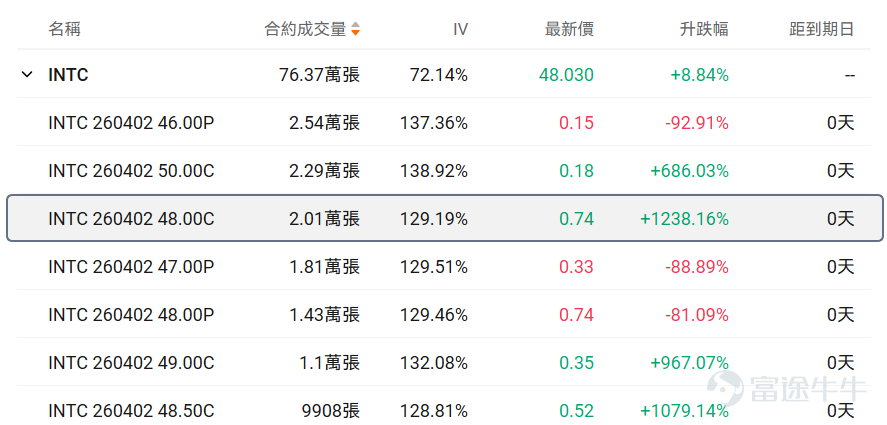Open INTC 260402 47.00P contract
The width and height of the screenshot is (887, 425).
(131, 267)
